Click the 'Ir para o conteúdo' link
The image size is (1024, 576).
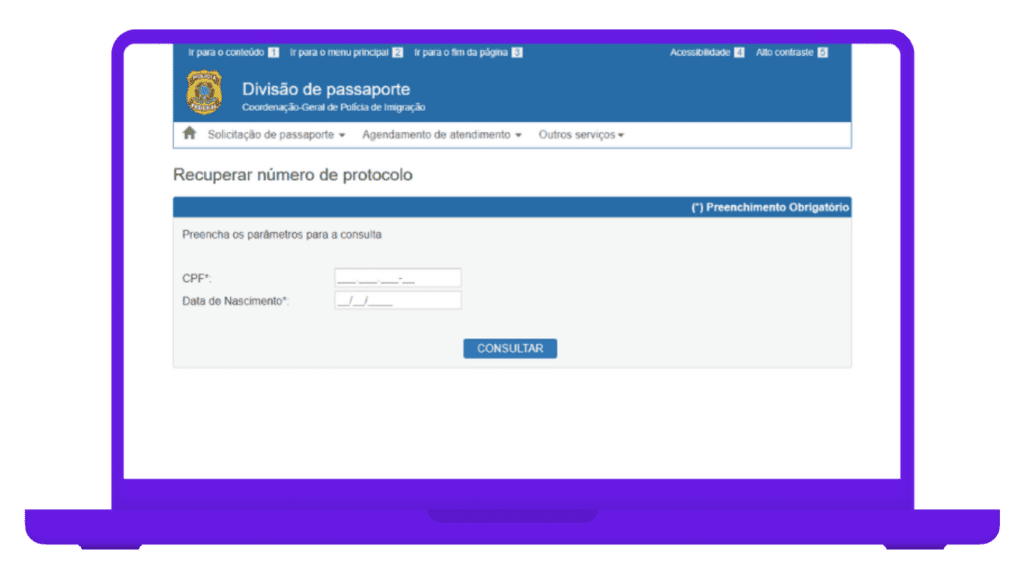[226, 53]
